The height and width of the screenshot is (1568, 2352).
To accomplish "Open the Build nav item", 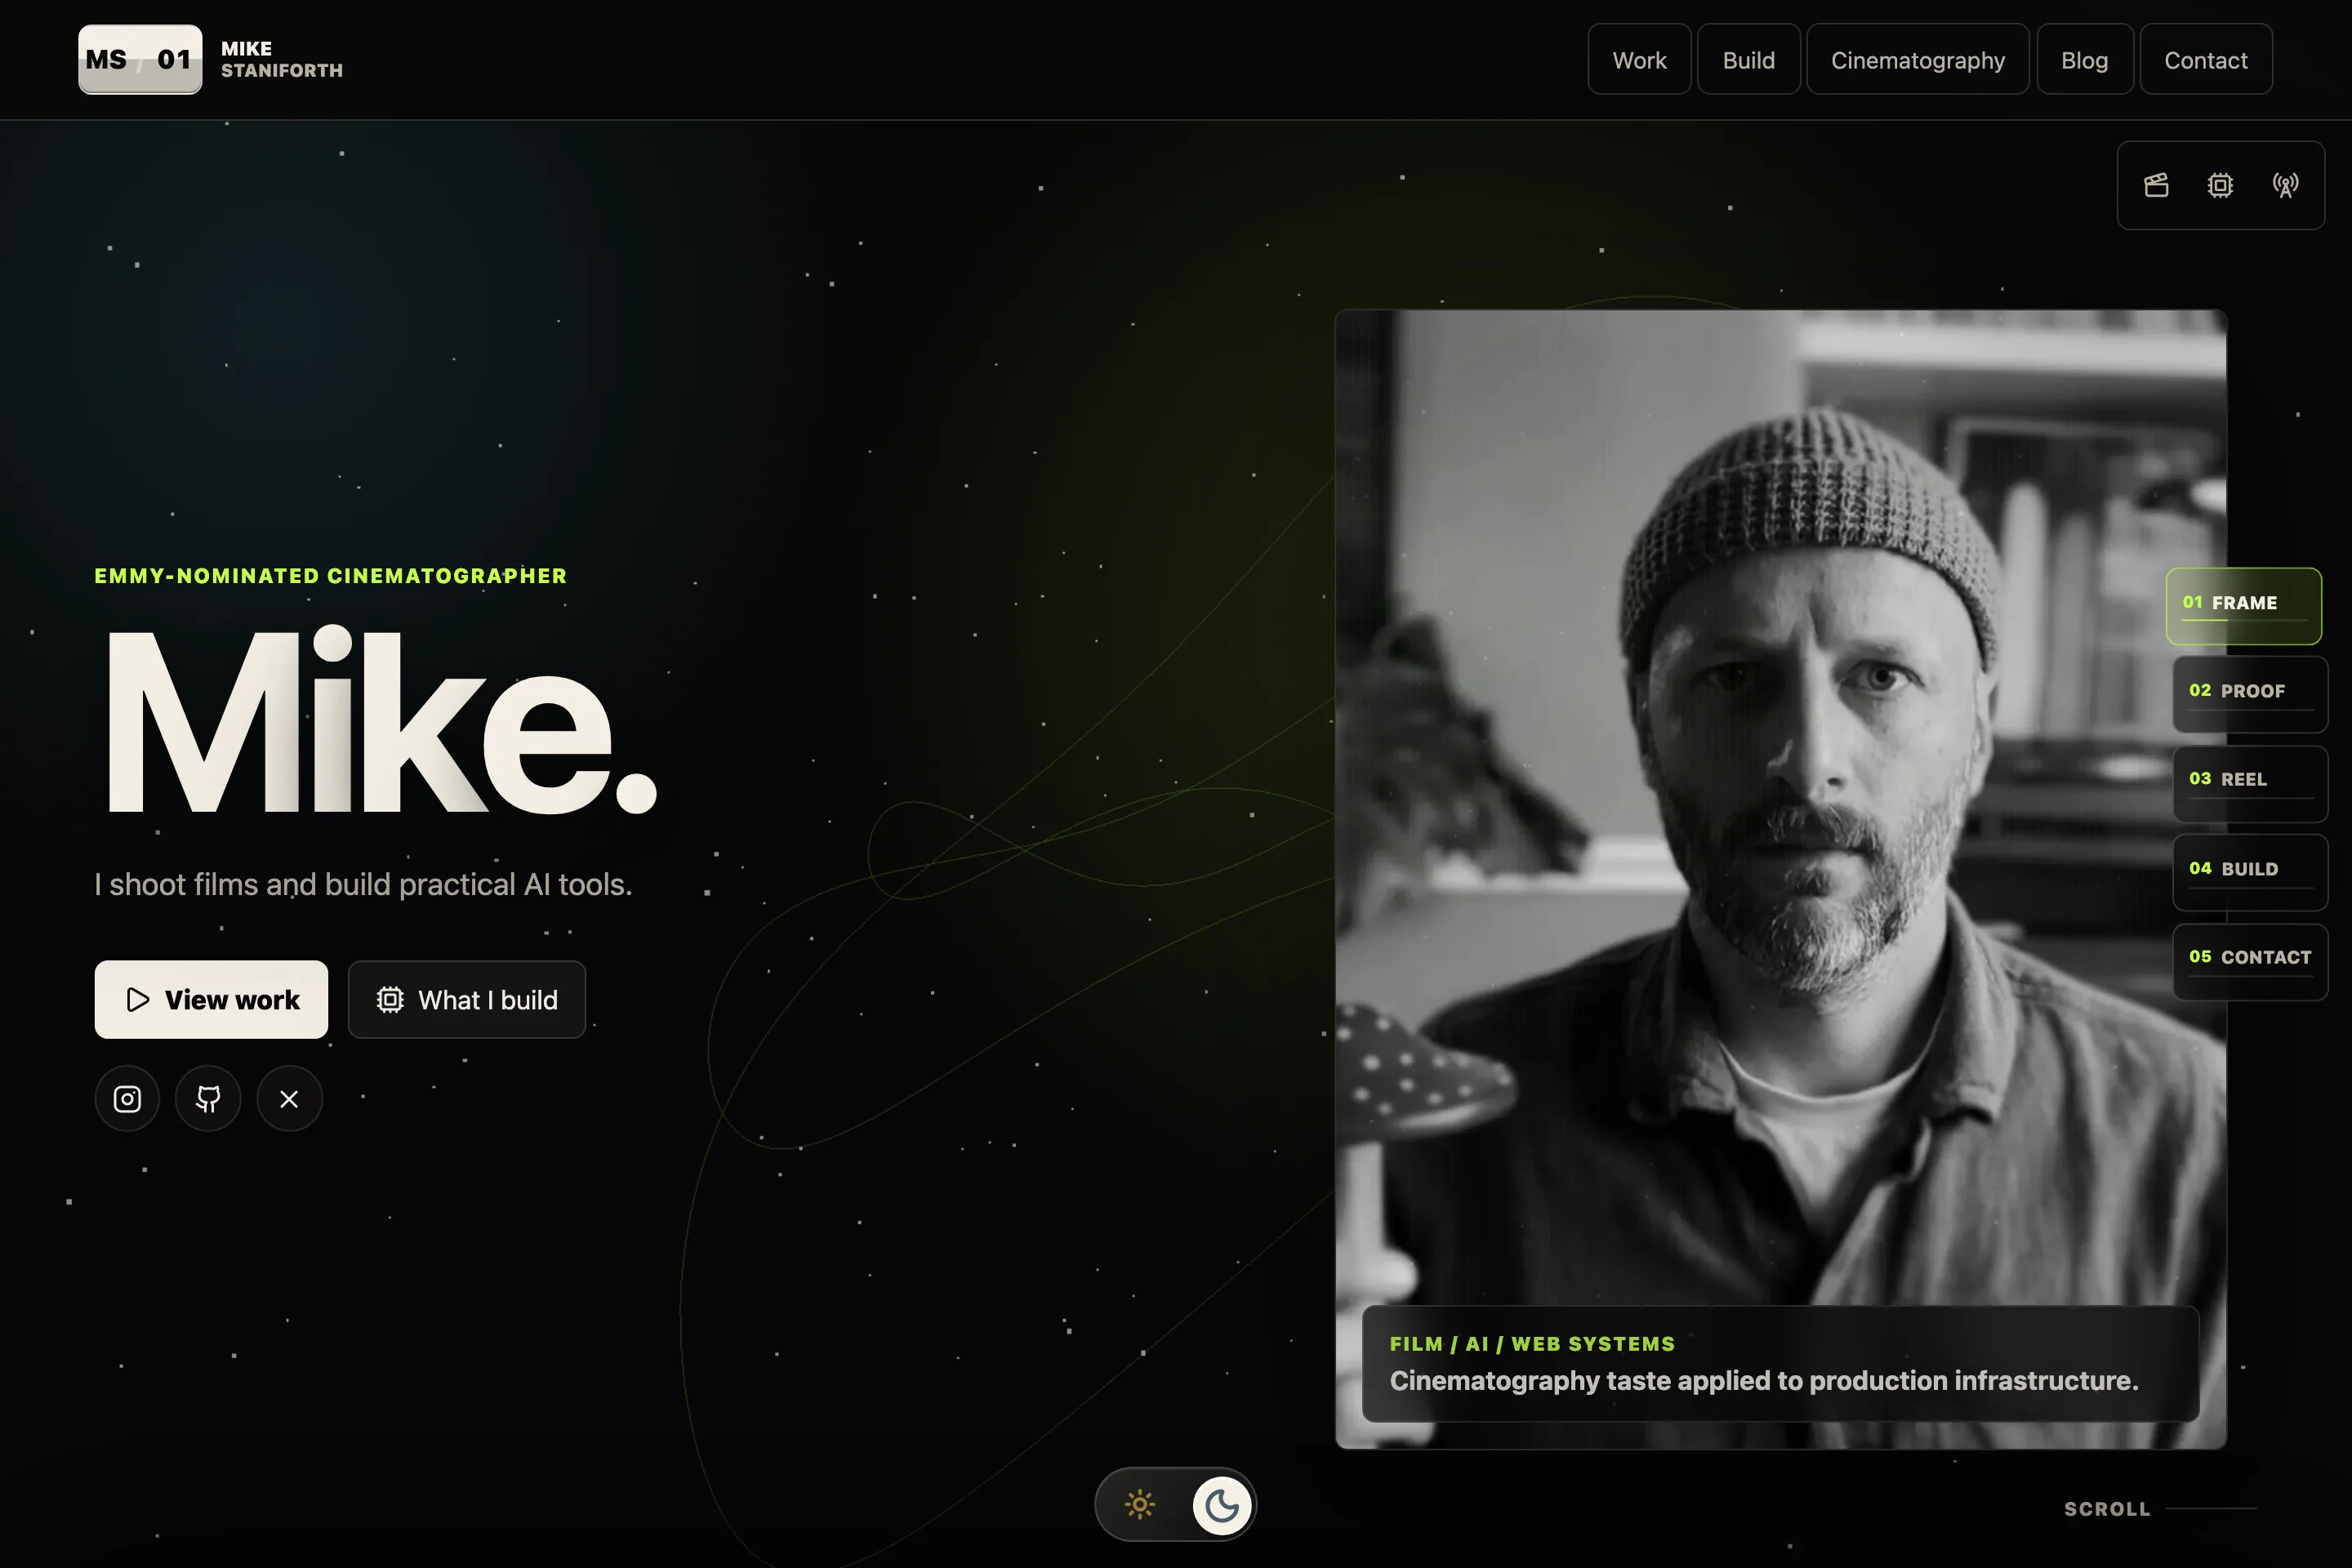I will pyautogui.click(x=1748, y=60).
